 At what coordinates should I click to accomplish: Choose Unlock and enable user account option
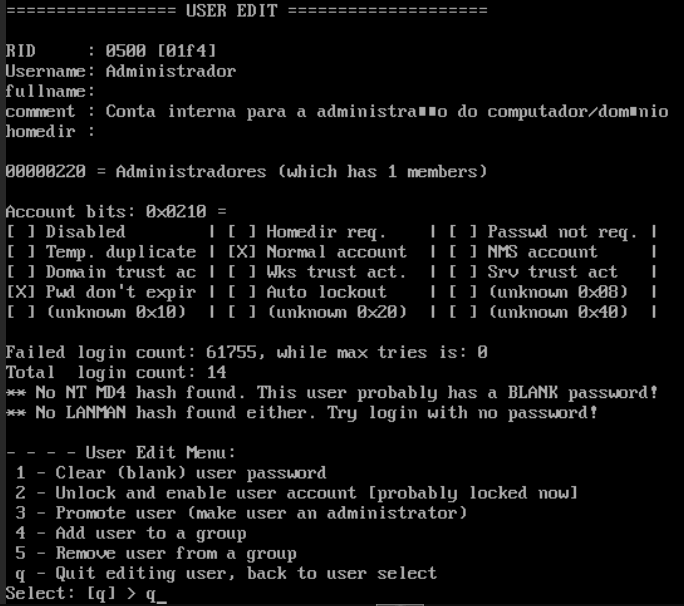coord(295,493)
